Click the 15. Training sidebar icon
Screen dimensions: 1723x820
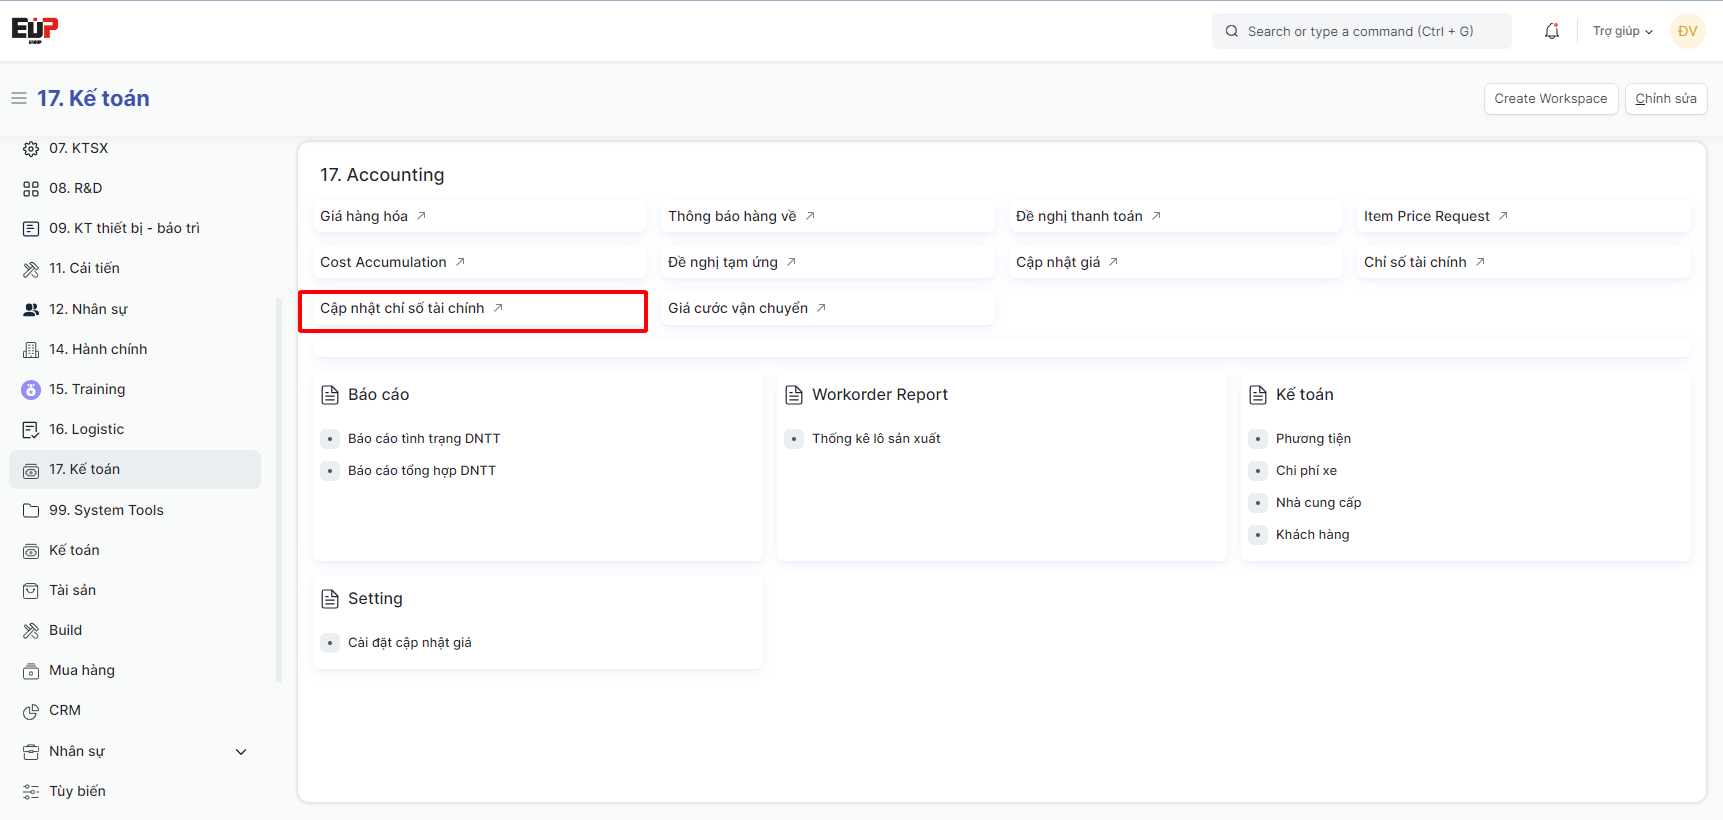click(x=31, y=390)
